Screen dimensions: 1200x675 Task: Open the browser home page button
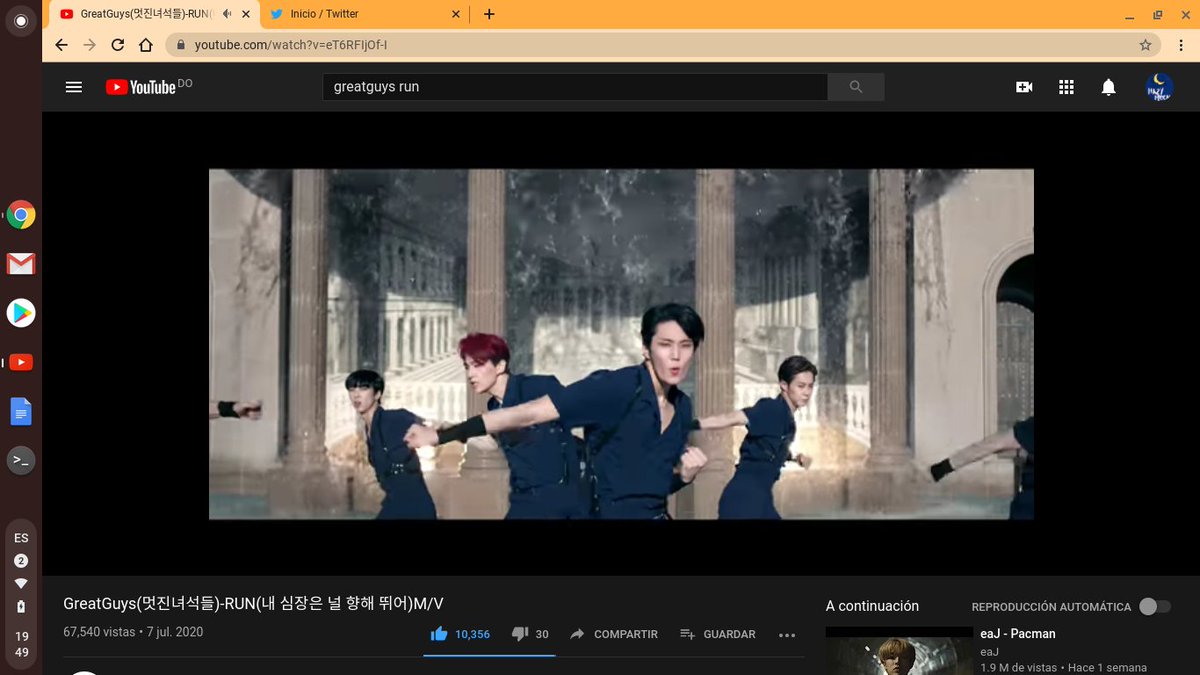pos(146,45)
